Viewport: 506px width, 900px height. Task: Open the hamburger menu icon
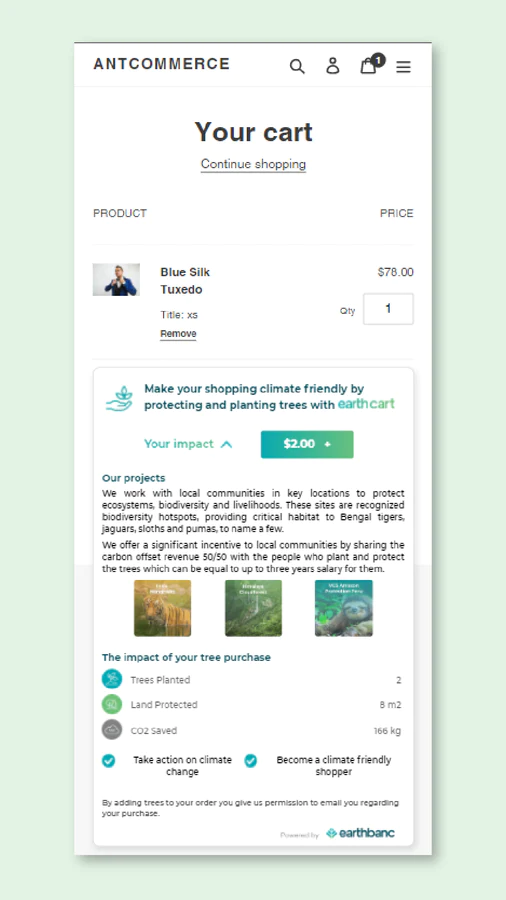(403, 67)
